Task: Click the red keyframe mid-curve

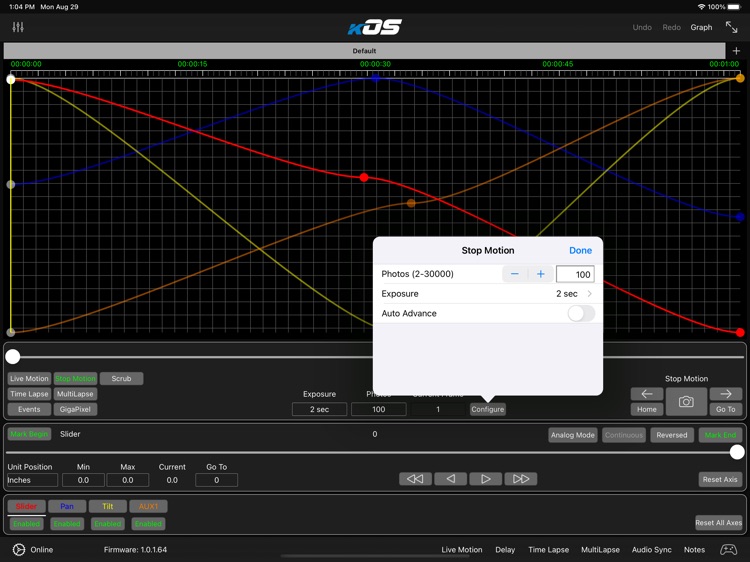Action: pyautogui.click(x=364, y=177)
